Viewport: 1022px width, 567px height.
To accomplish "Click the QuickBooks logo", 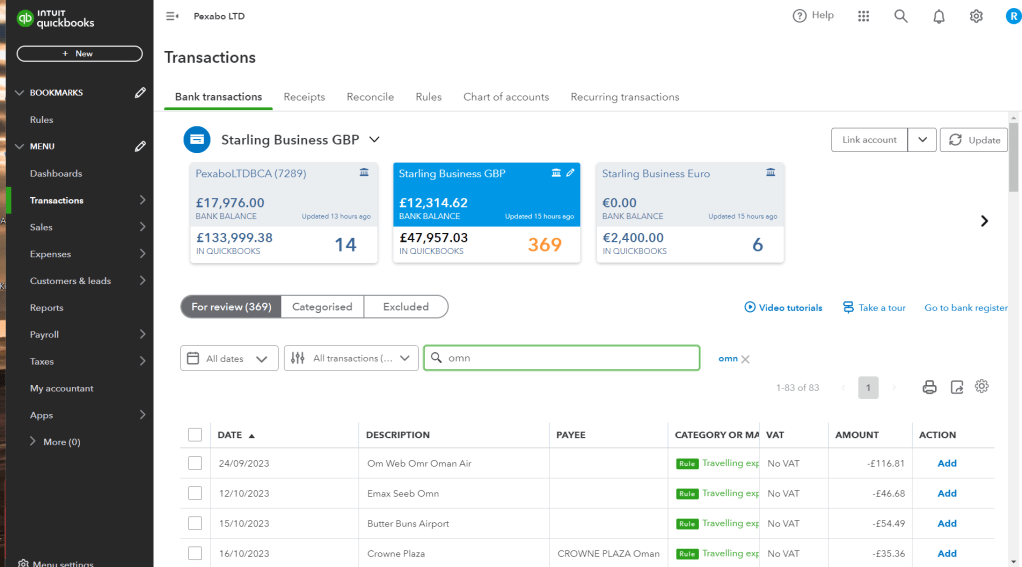I will pos(55,18).
